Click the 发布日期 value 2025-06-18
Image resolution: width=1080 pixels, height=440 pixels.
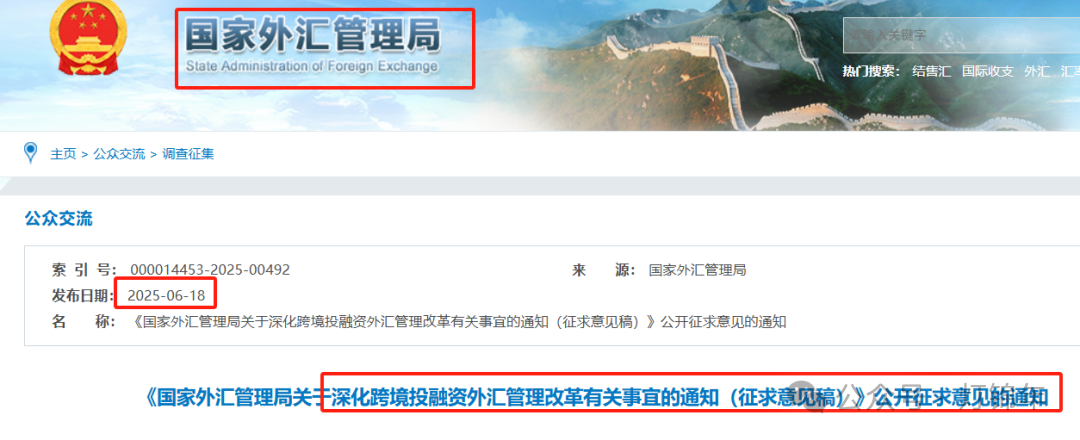166,295
